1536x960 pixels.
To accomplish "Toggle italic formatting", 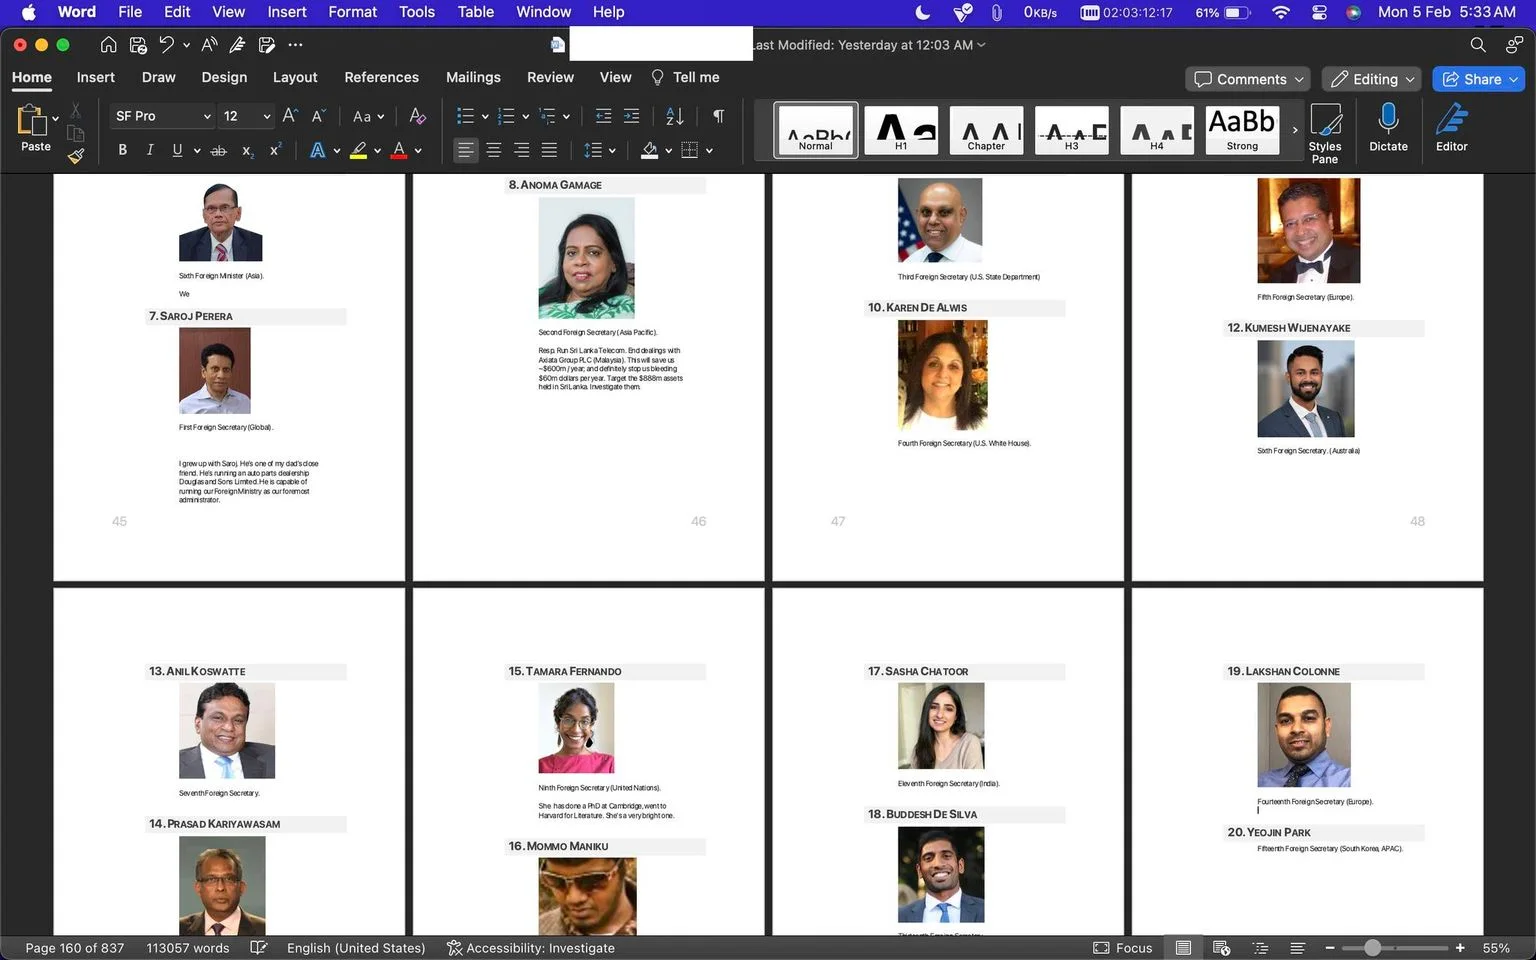I will coord(150,150).
